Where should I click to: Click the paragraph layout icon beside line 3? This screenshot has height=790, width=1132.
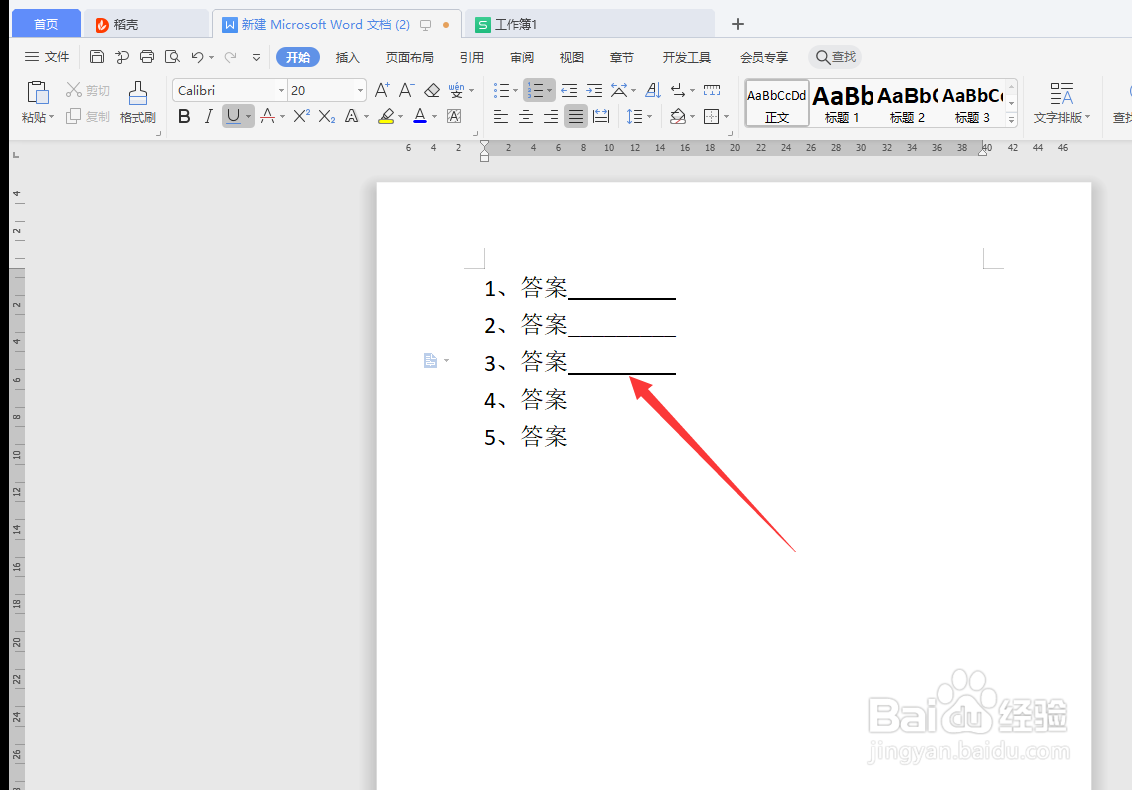[x=430, y=360]
